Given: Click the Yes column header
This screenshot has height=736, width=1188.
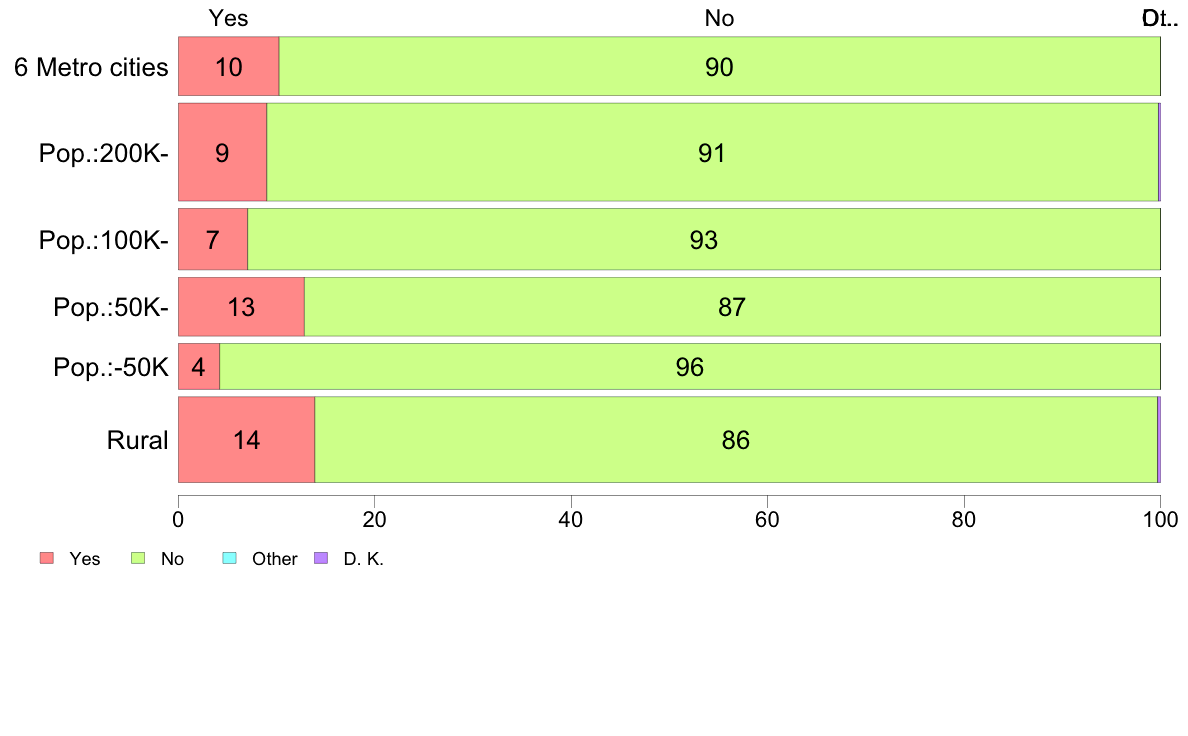Looking at the screenshot, I should [228, 17].
